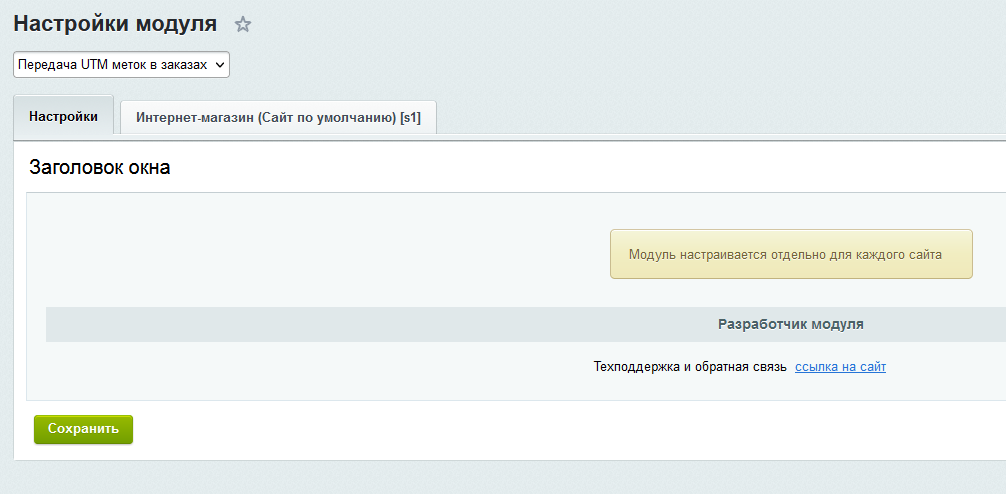The width and height of the screenshot is (1006, 494).
Task: Click the yellow per-site configuration notice
Action: 791,255
